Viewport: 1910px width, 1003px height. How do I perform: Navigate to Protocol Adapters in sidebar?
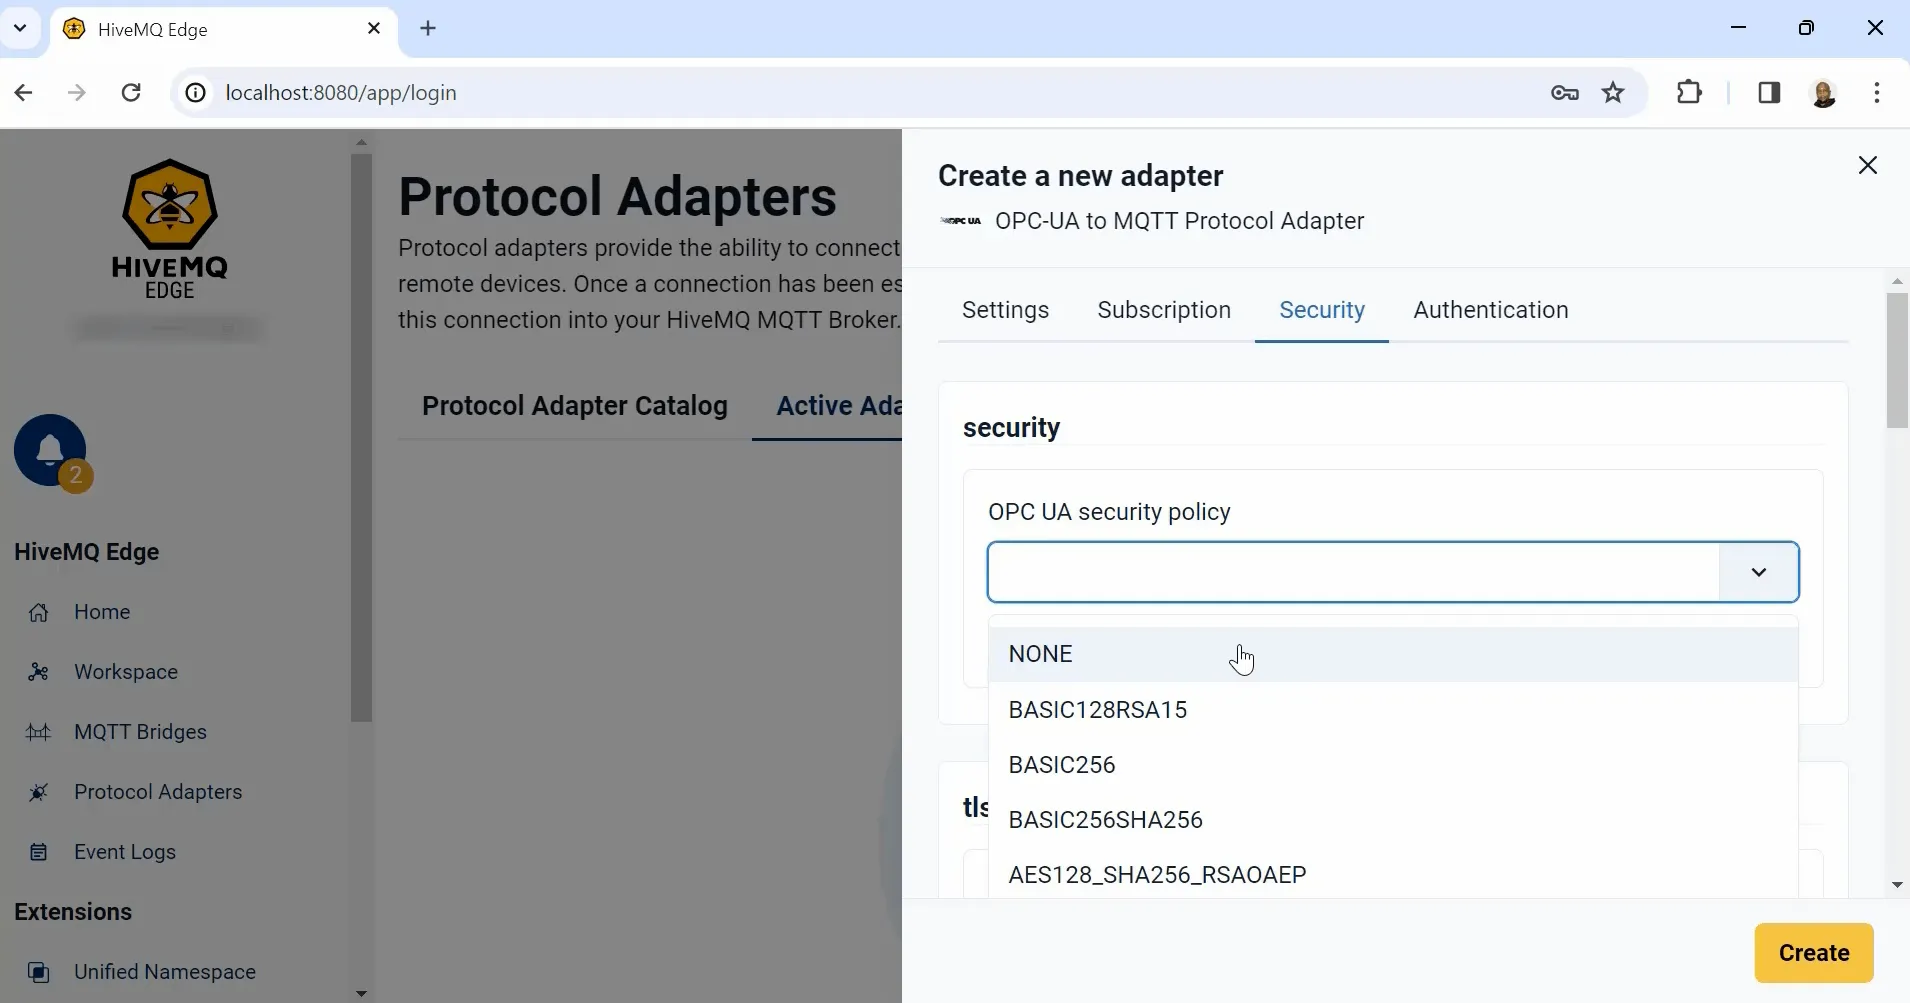point(158,792)
